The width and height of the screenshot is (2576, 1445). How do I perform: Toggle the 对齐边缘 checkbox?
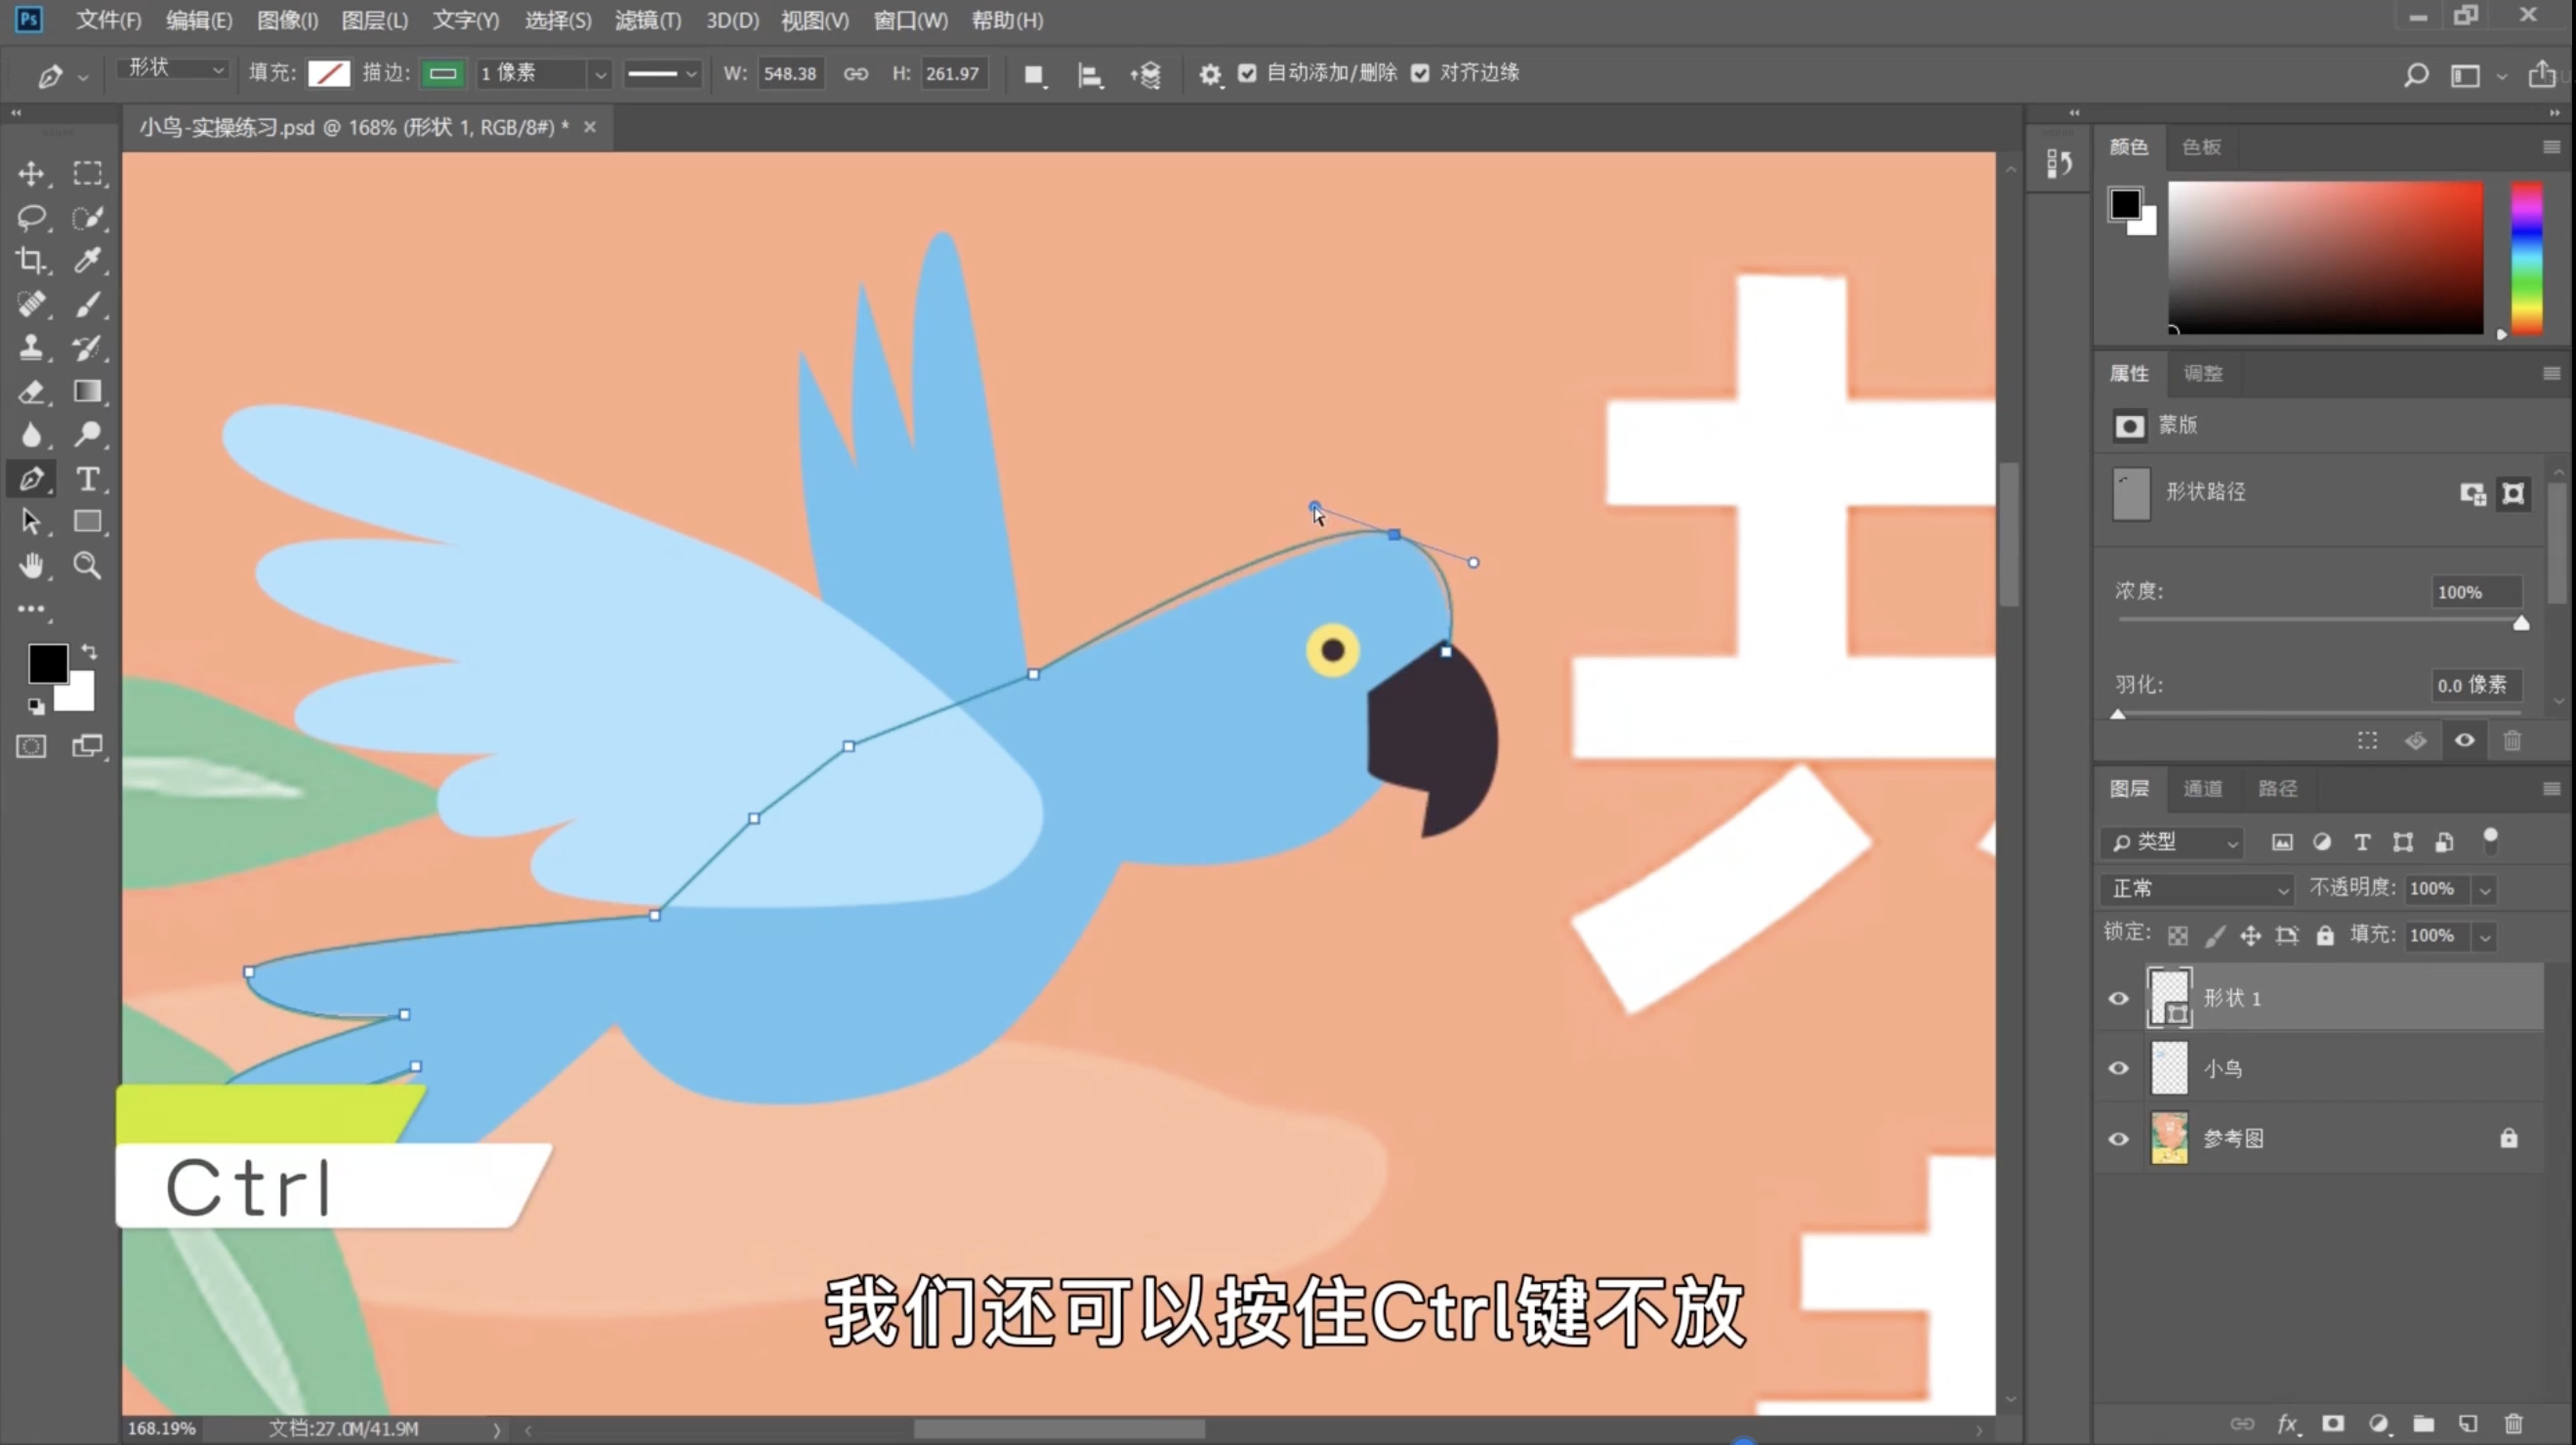pyautogui.click(x=1420, y=73)
